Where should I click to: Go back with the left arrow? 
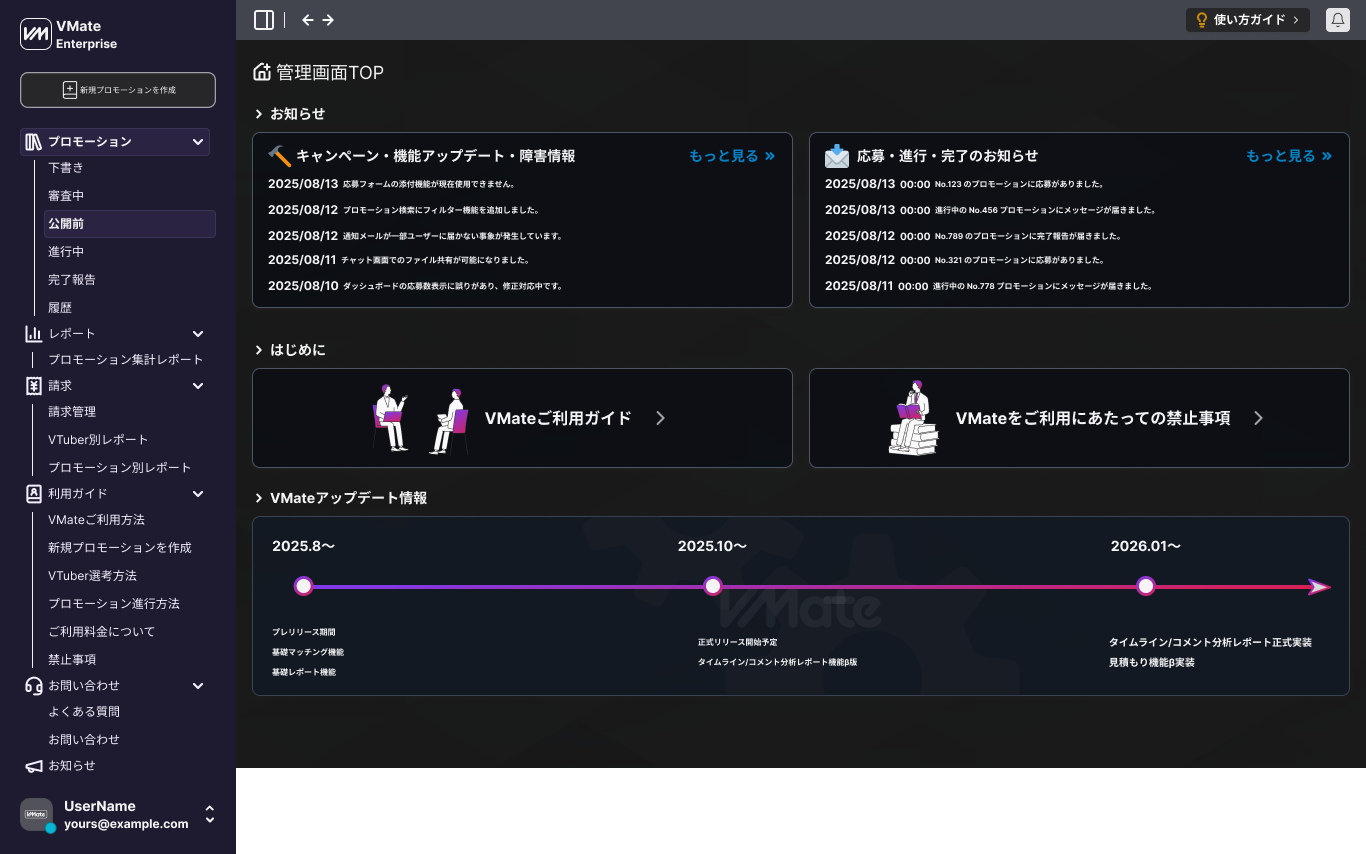[308, 20]
